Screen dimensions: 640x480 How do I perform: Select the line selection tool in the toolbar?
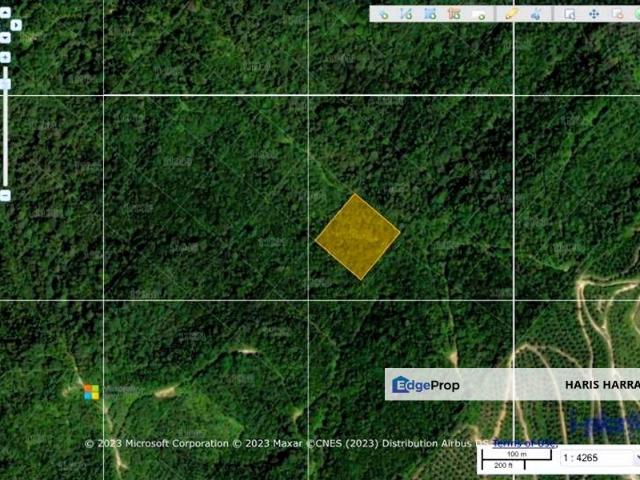click(x=407, y=14)
